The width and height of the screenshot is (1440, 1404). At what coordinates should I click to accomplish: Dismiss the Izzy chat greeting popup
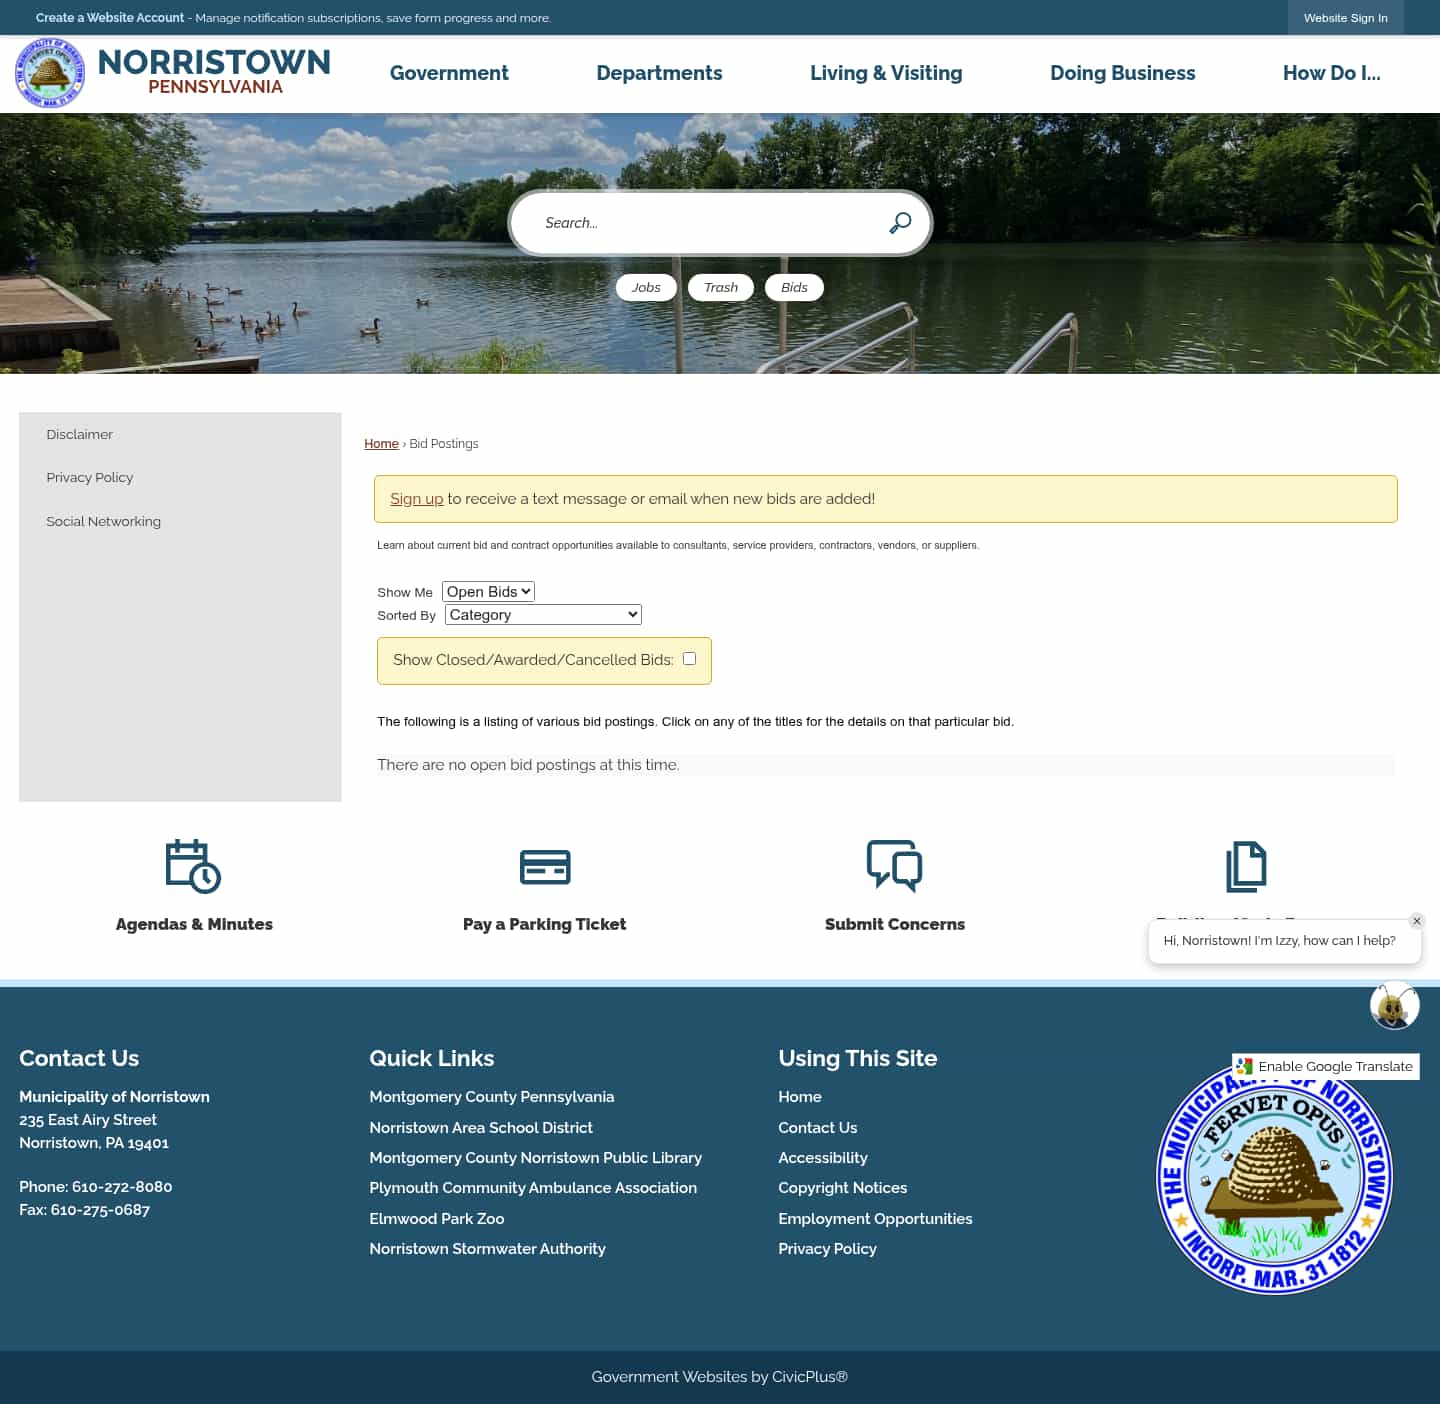1416,921
